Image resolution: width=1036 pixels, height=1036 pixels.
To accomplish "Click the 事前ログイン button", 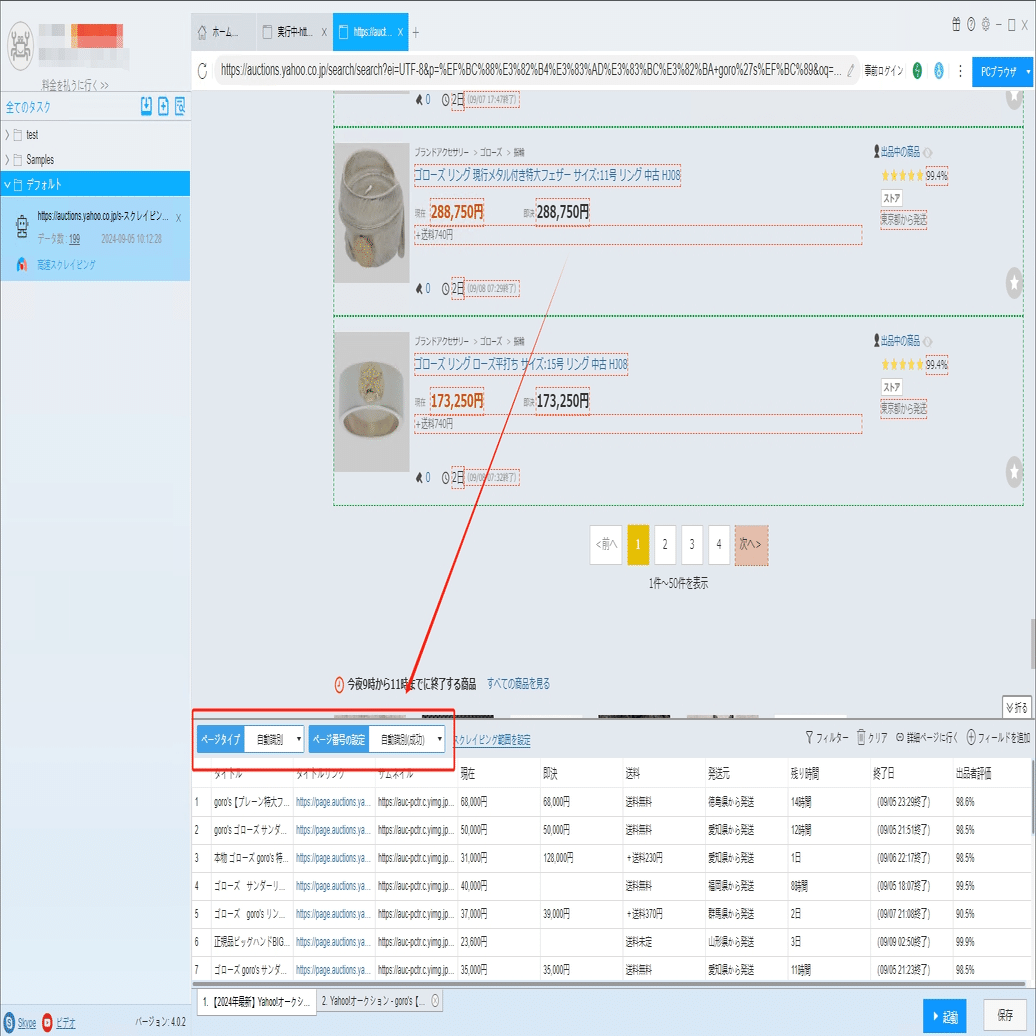I will click(x=883, y=70).
